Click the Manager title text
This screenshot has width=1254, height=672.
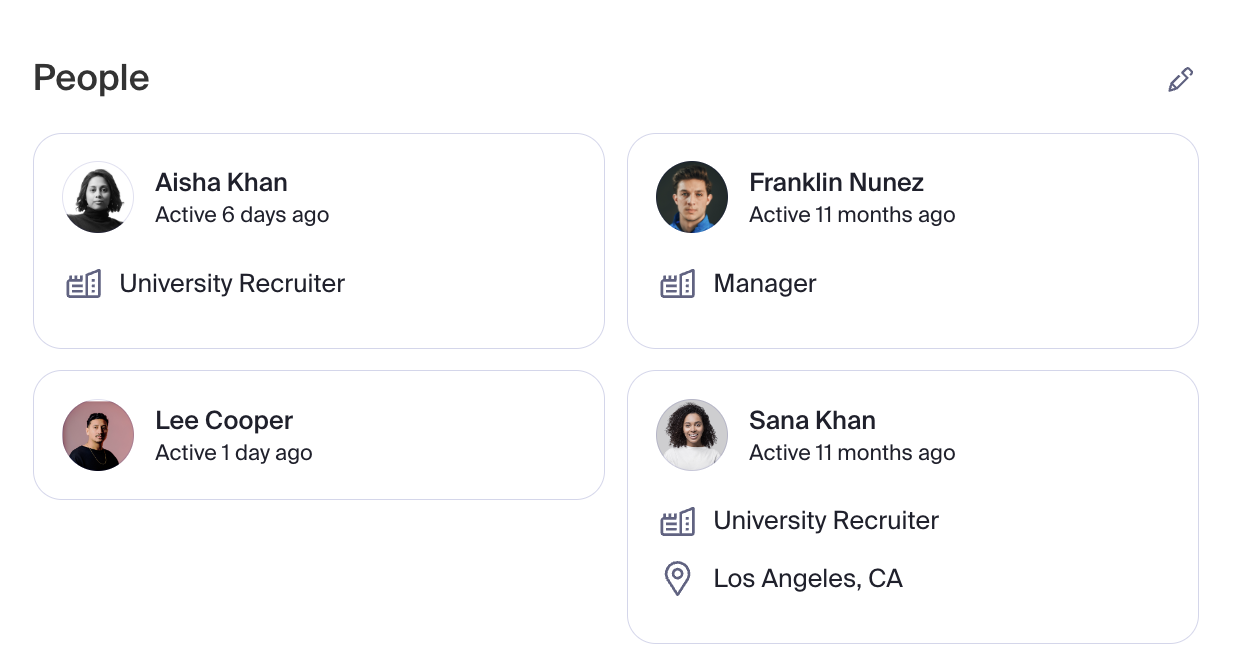pos(765,284)
